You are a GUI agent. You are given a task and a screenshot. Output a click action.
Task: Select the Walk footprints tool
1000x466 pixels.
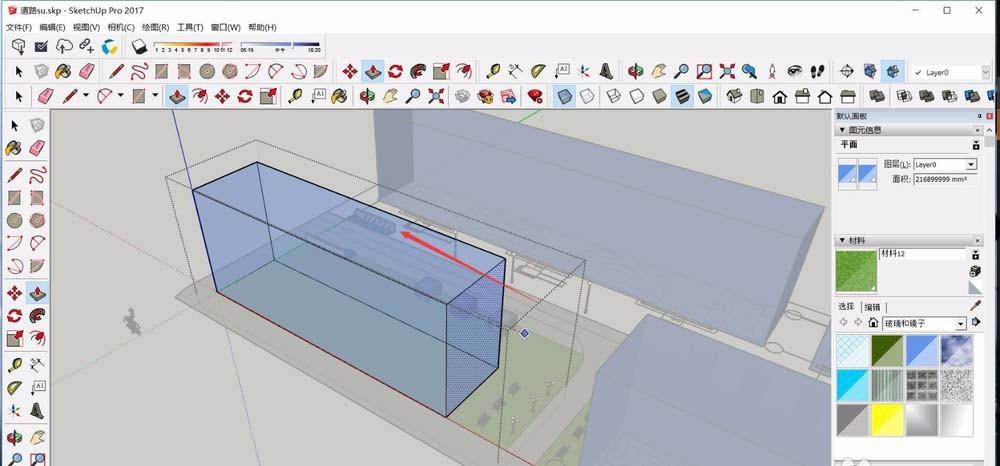[818, 71]
